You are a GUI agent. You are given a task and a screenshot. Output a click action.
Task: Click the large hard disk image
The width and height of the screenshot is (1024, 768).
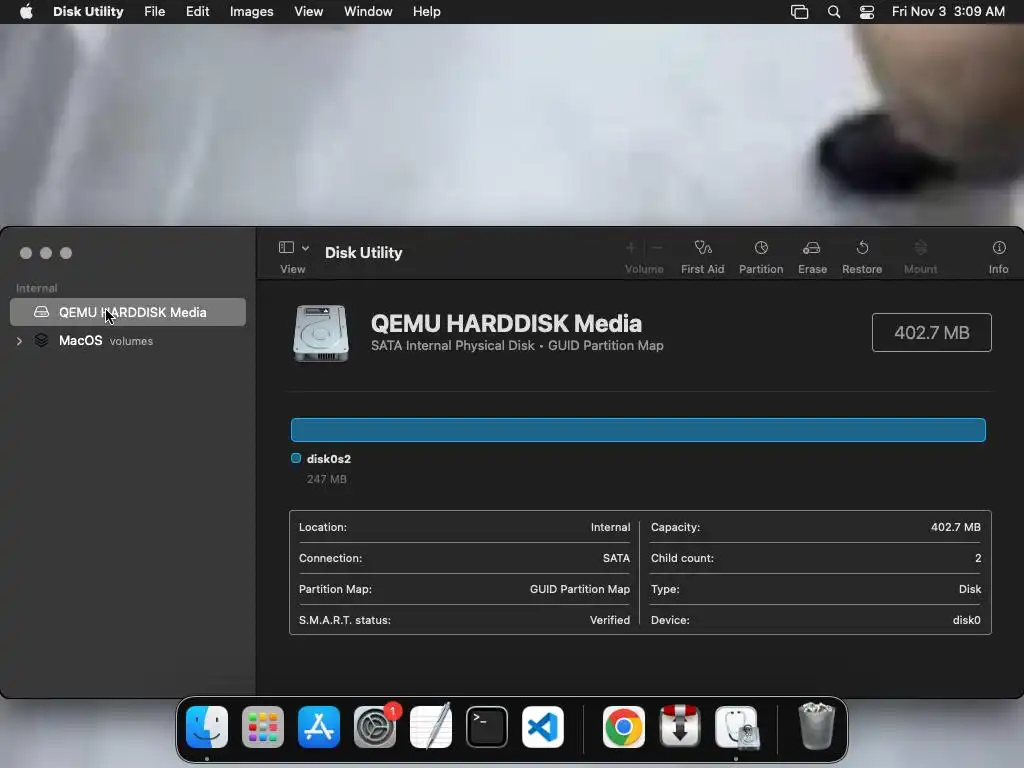pyautogui.click(x=321, y=333)
